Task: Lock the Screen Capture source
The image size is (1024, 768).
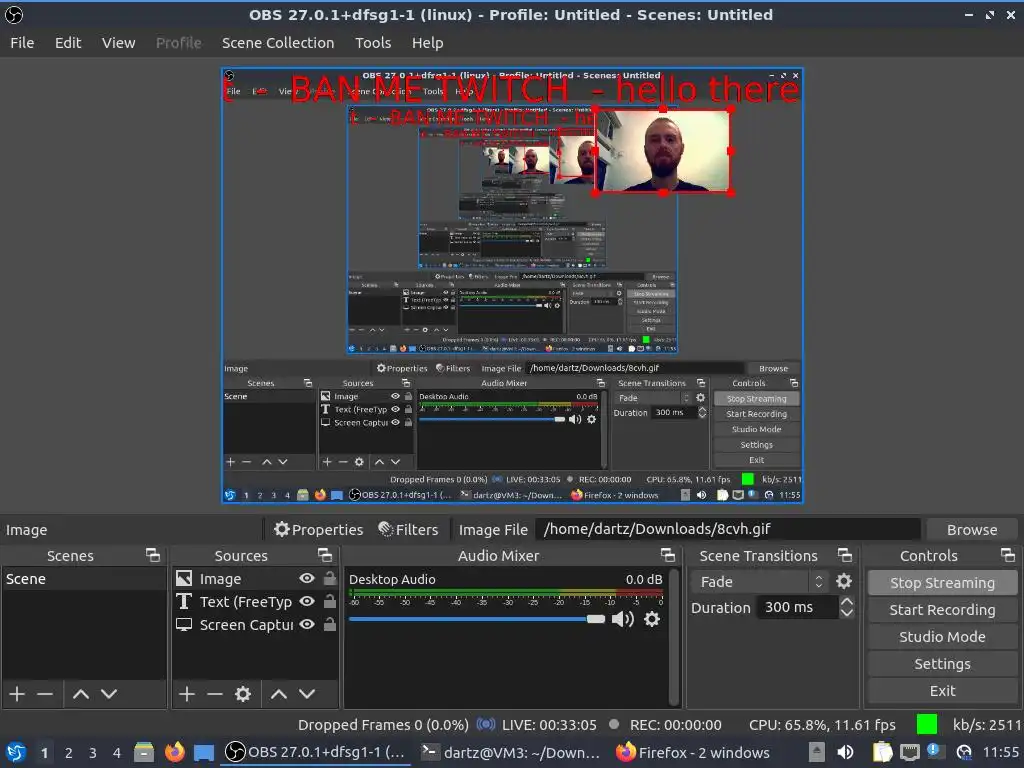Action: [330, 625]
